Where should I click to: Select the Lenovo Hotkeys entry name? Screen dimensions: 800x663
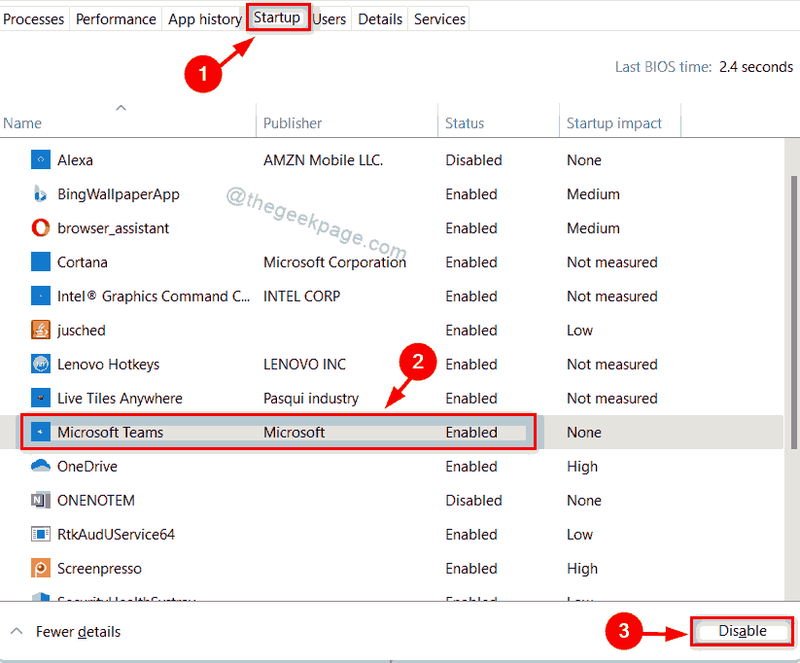pos(108,364)
